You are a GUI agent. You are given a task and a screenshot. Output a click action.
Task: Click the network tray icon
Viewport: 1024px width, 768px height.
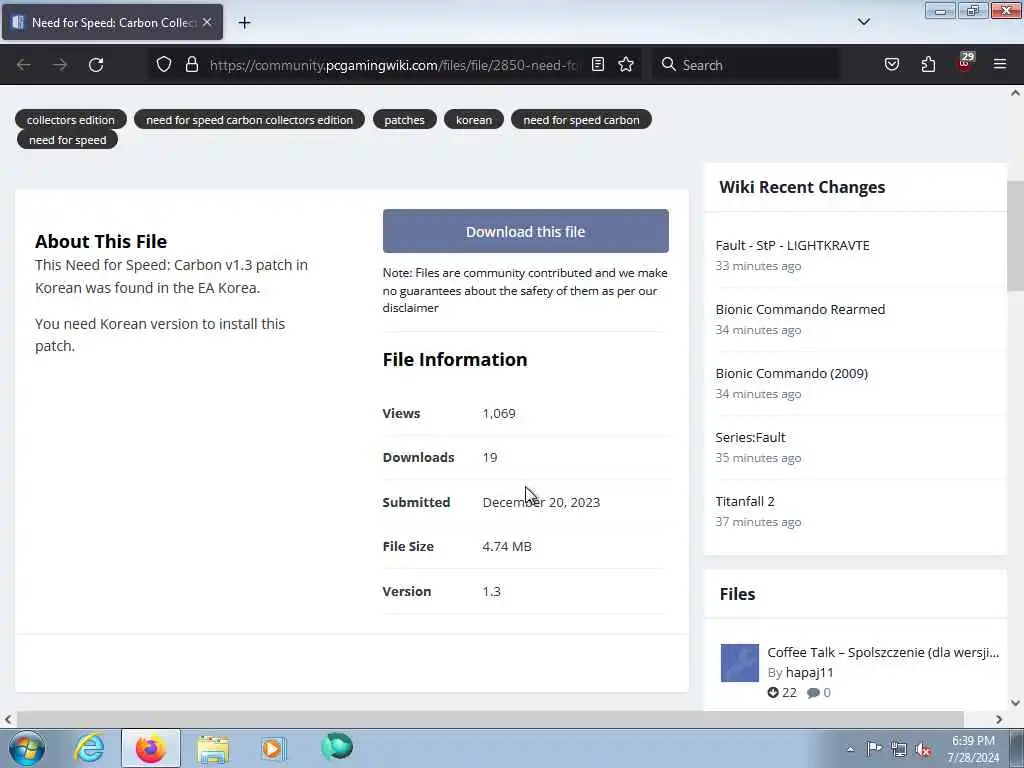(x=899, y=749)
